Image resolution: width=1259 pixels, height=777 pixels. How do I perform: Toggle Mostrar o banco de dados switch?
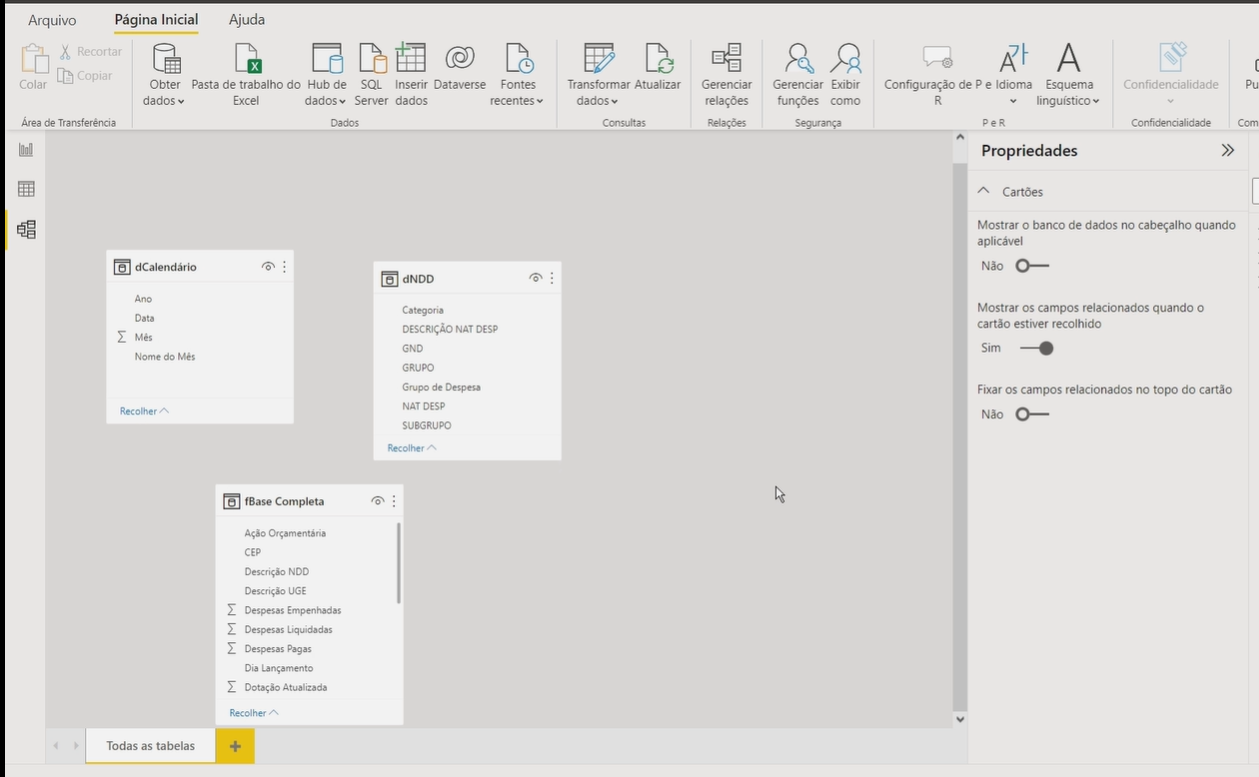coord(1032,266)
